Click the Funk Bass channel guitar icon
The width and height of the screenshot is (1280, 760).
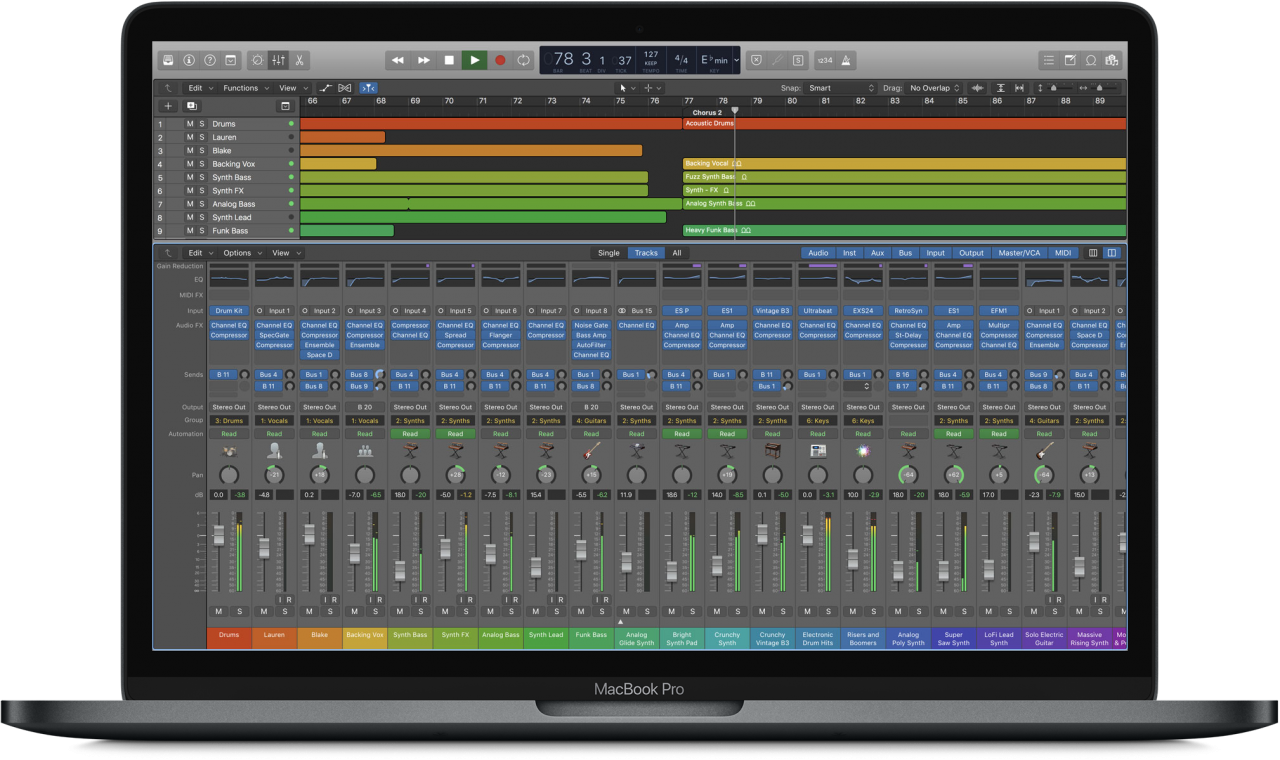[x=591, y=452]
